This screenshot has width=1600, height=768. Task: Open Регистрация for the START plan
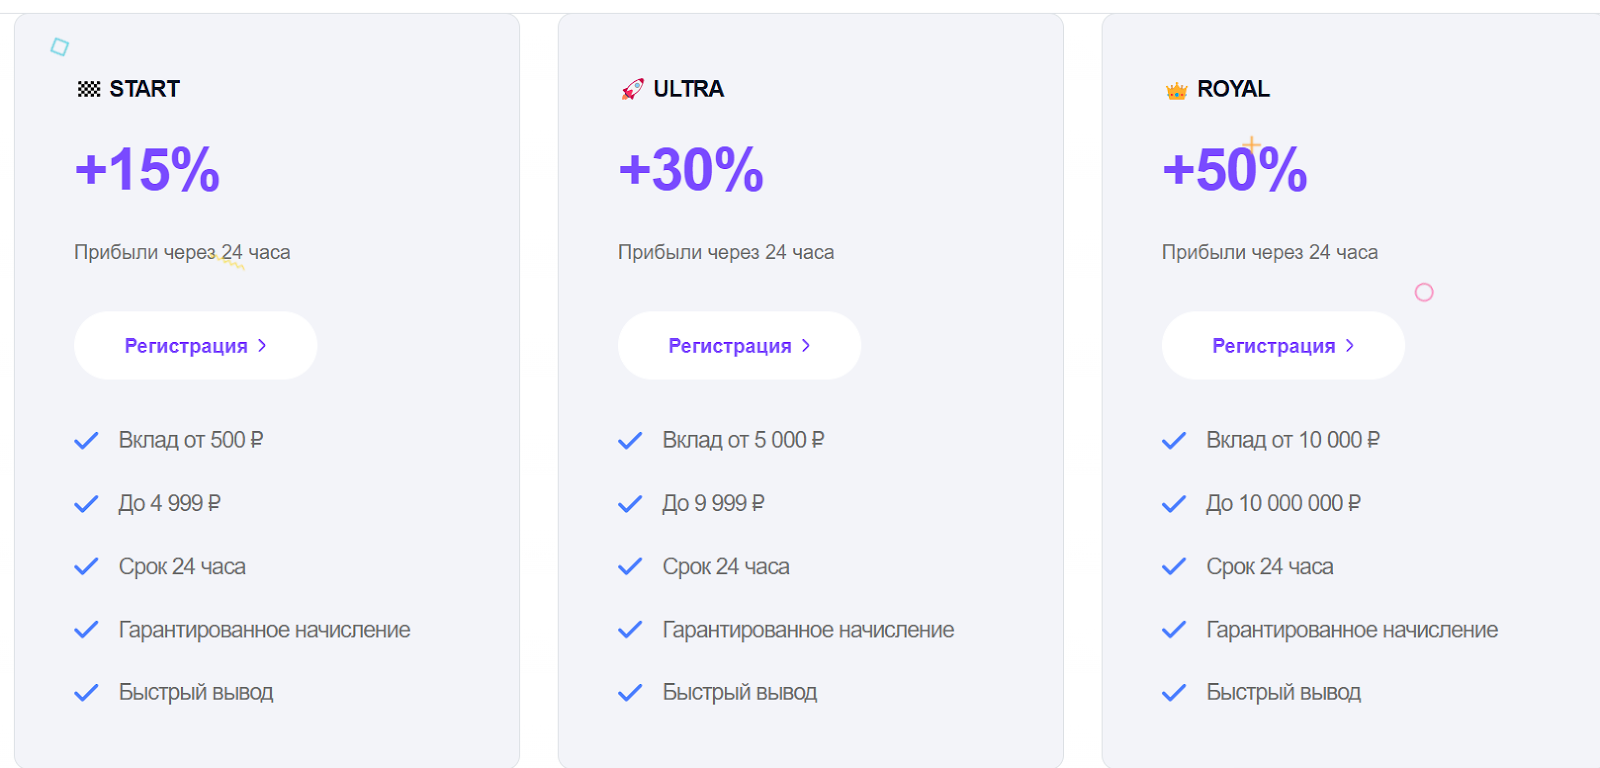click(195, 345)
